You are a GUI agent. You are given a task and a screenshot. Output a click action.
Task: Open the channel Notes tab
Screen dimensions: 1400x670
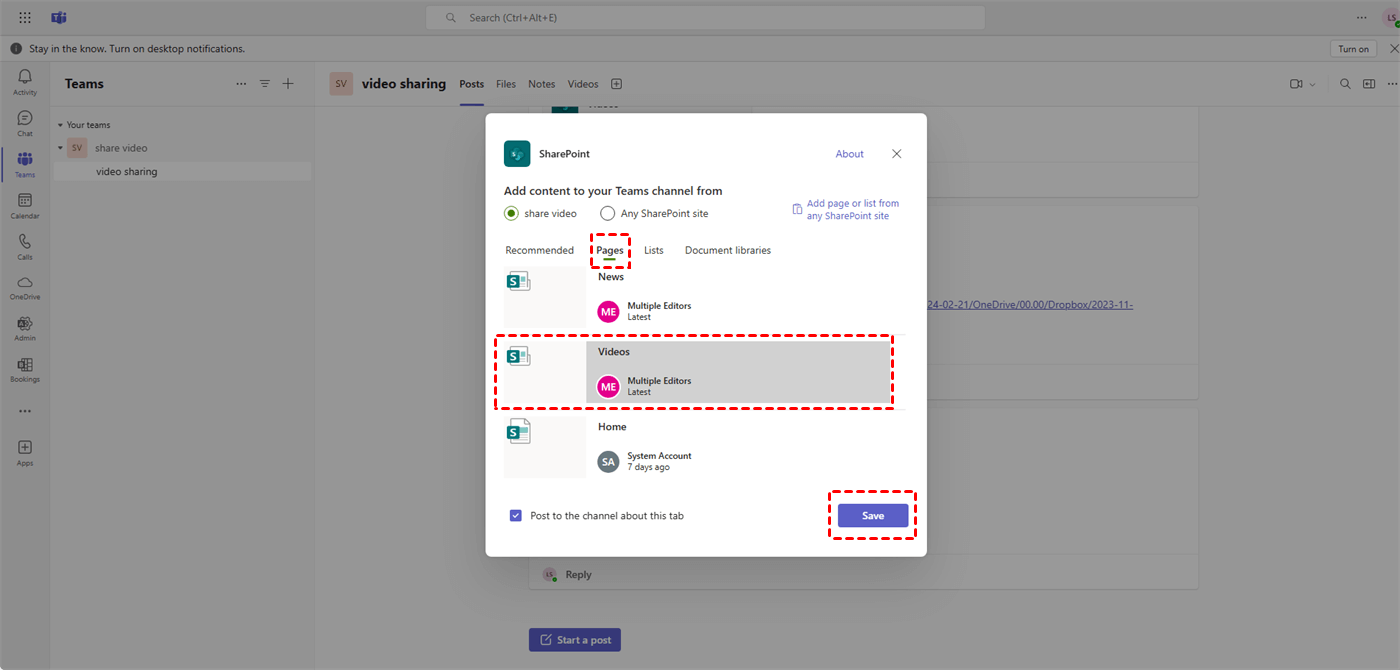[542, 84]
